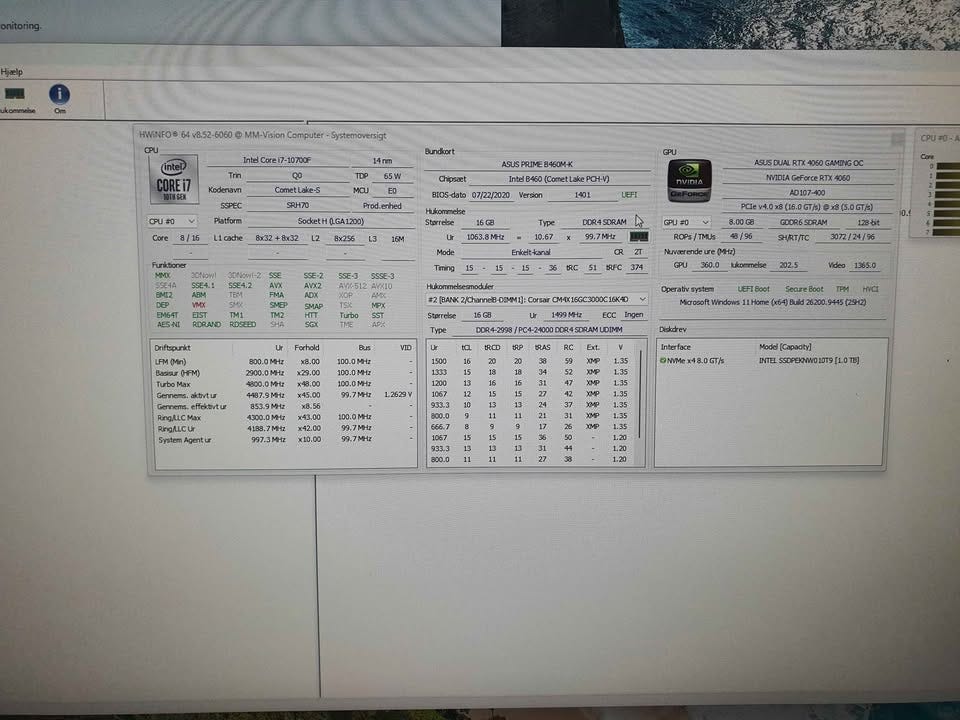Click the 1063.8 MHz memory clock value
This screenshot has width=960, height=720.
click(485, 237)
